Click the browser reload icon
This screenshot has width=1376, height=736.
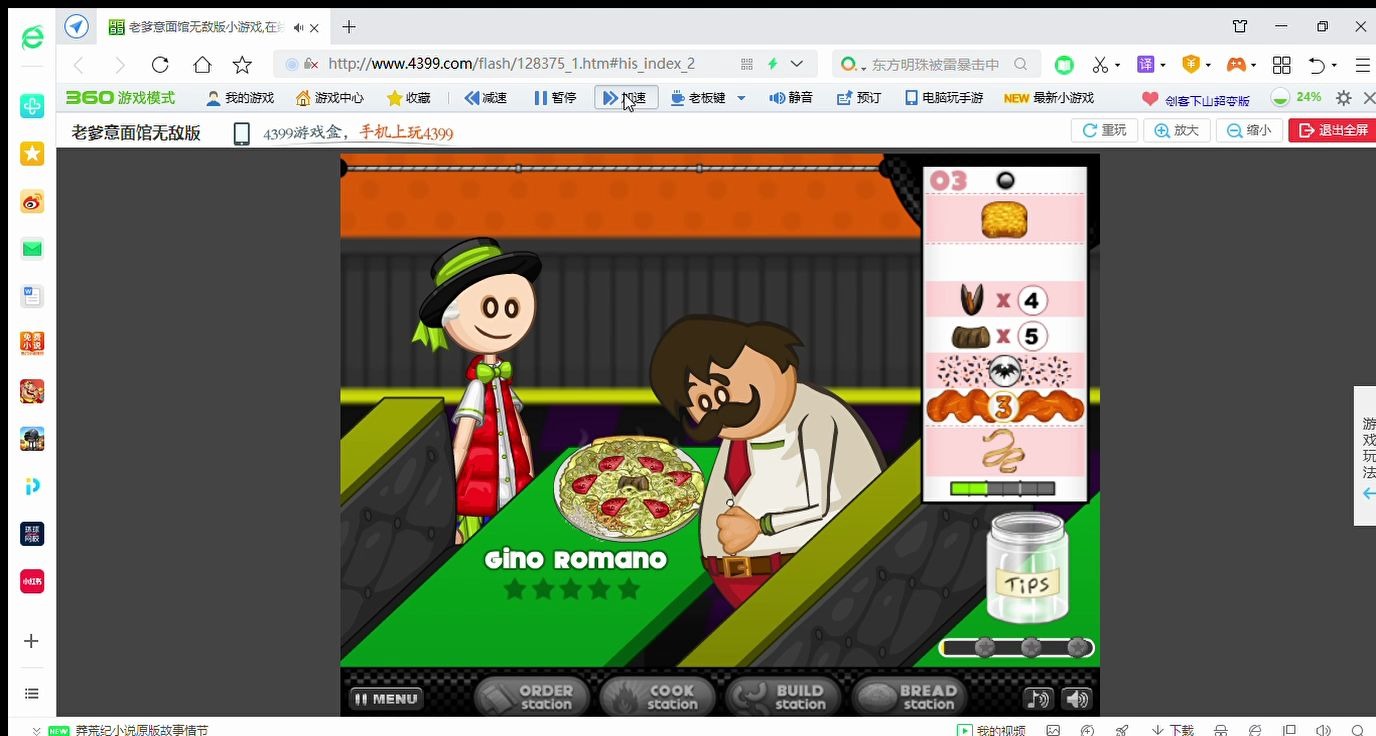160,65
